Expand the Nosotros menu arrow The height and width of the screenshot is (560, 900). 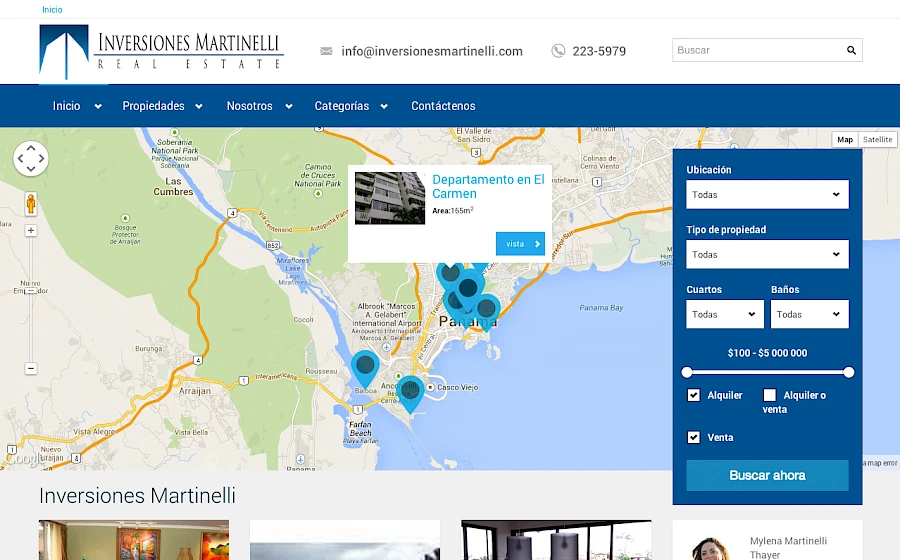(289, 106)
